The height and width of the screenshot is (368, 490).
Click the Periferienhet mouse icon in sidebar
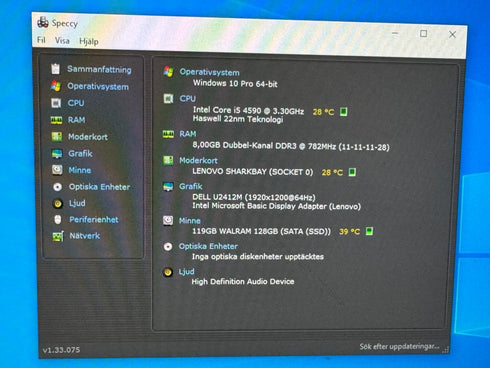tap(58, 219)
